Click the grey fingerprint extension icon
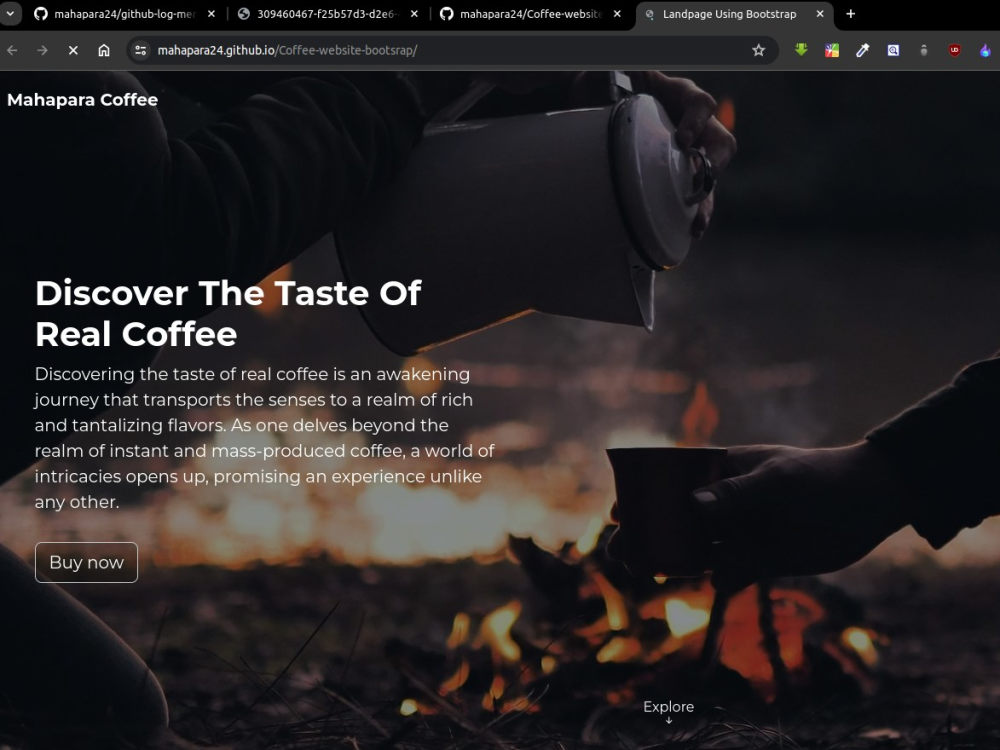Viewport: 1000px width, 750px height. (923, 49)
